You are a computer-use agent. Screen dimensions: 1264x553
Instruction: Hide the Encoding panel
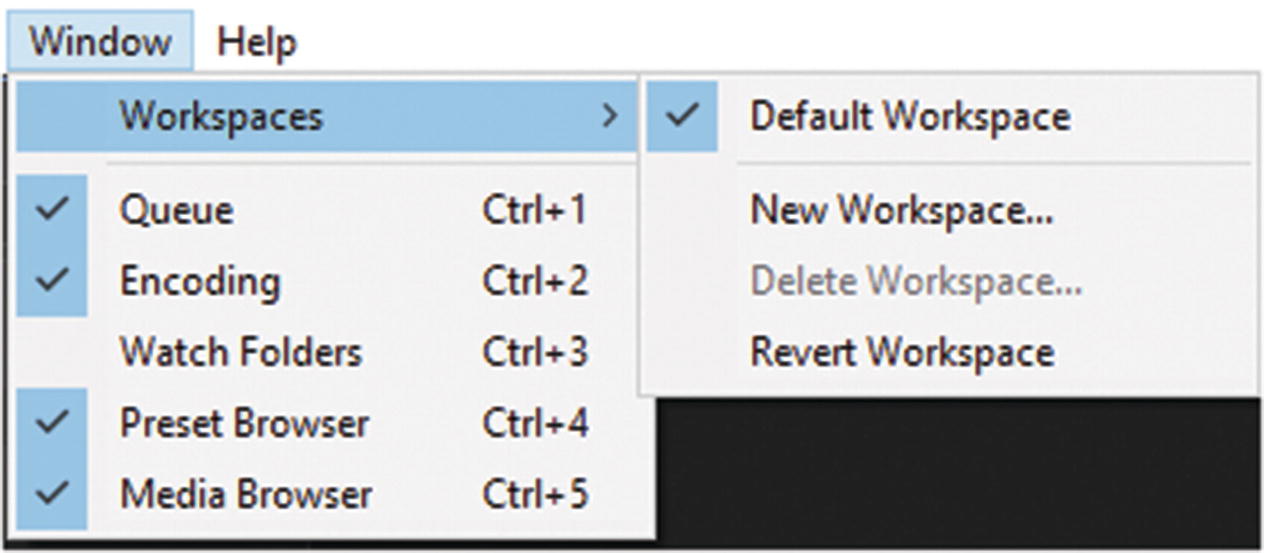(x=200, y=281)
